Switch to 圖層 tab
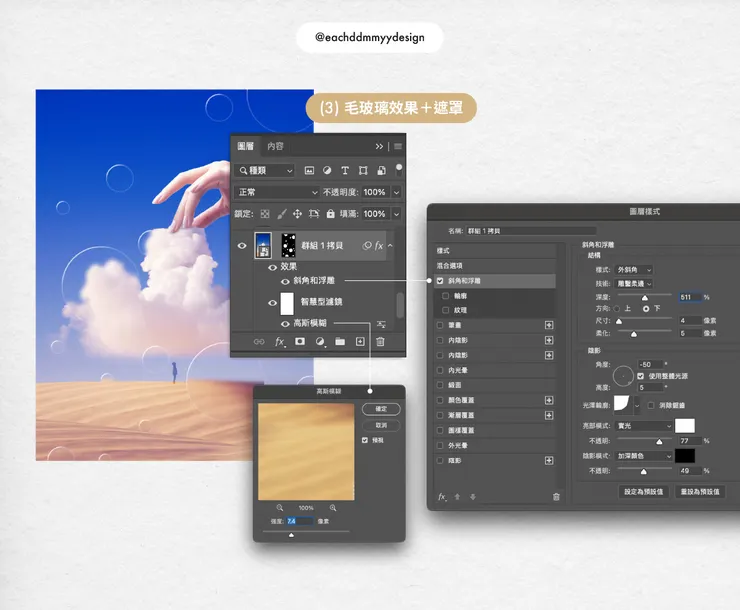740x610 pixels. 245,146
